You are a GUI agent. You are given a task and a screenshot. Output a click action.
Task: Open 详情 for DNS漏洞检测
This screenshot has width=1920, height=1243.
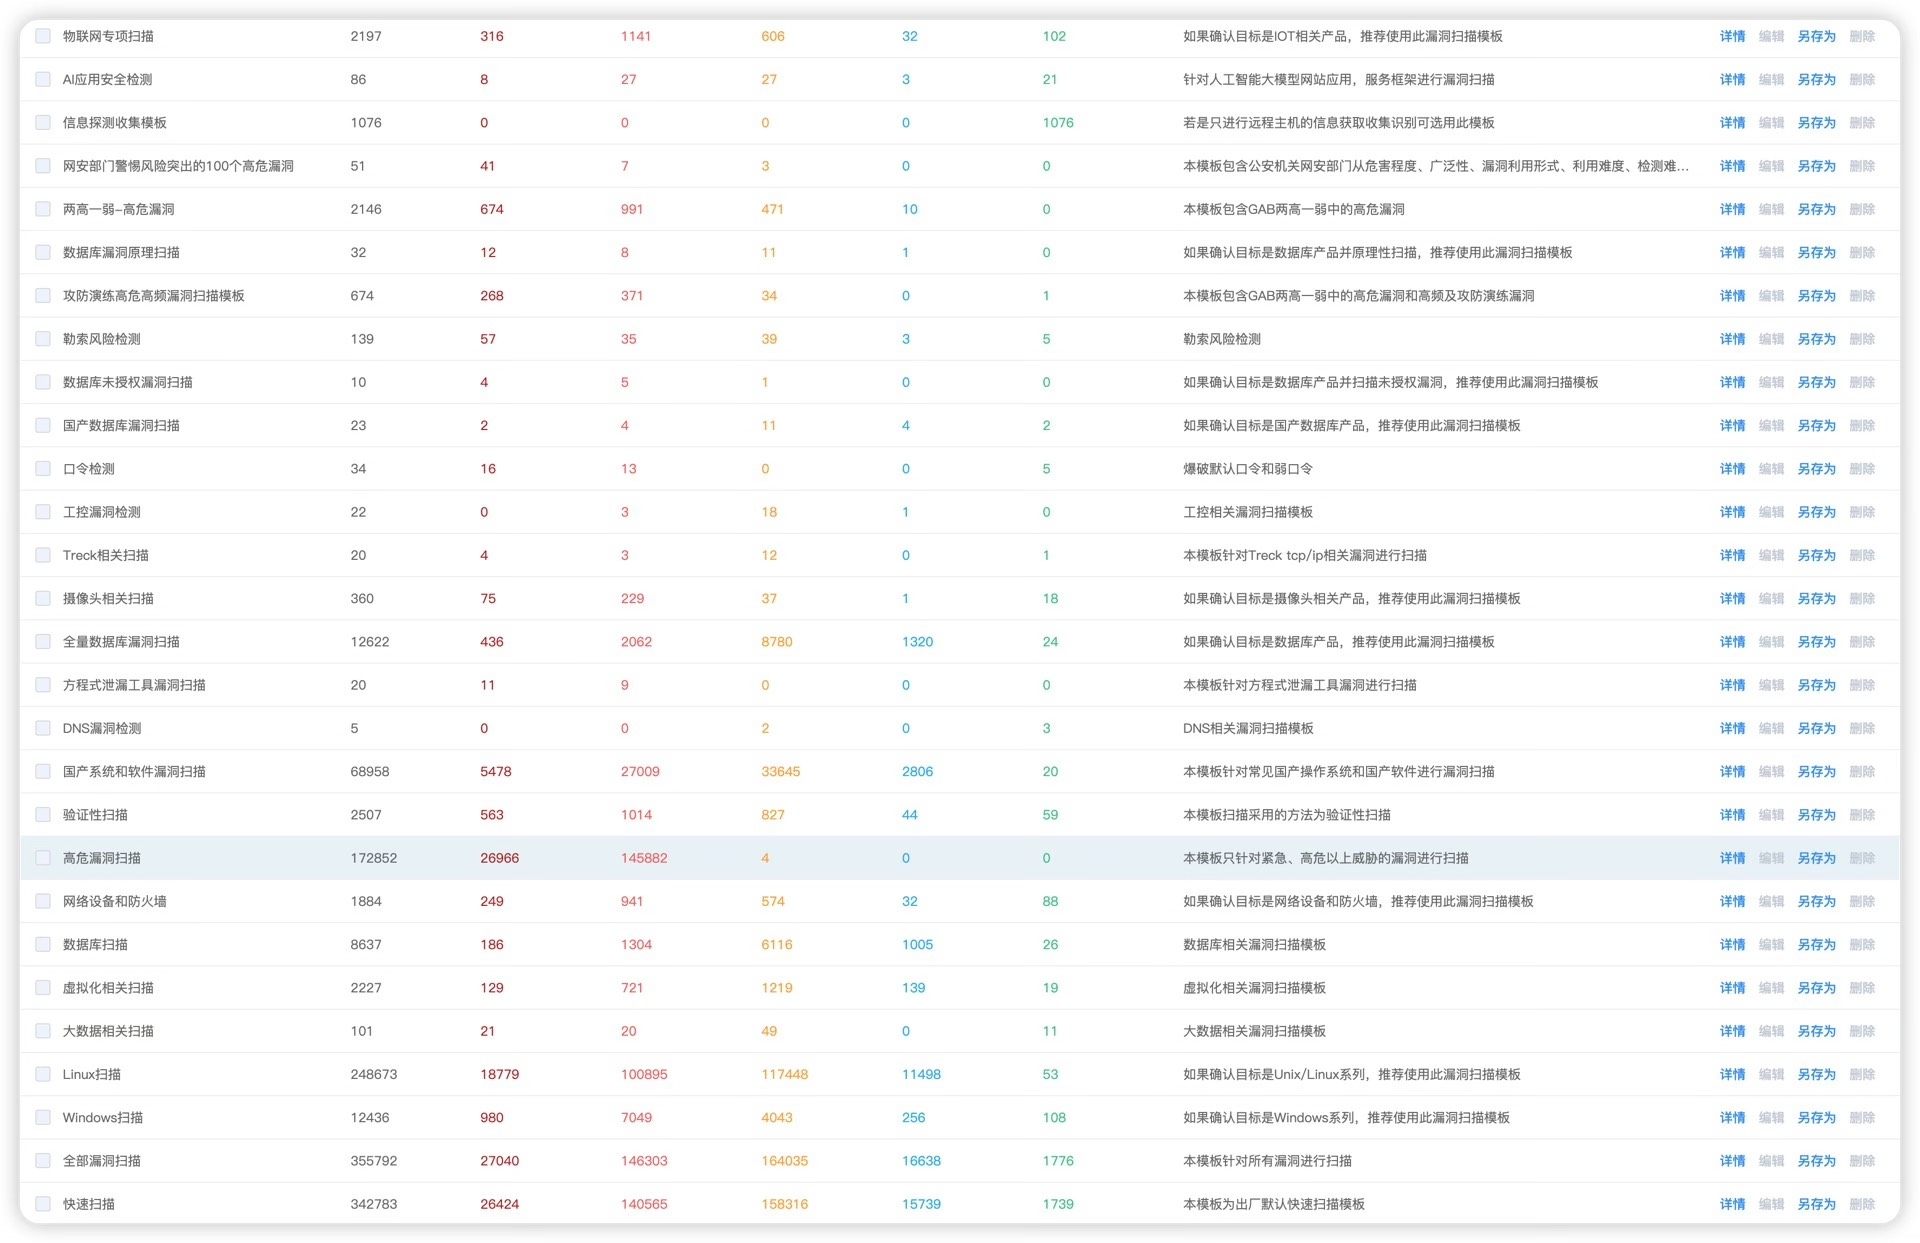tap(1732, 728)
